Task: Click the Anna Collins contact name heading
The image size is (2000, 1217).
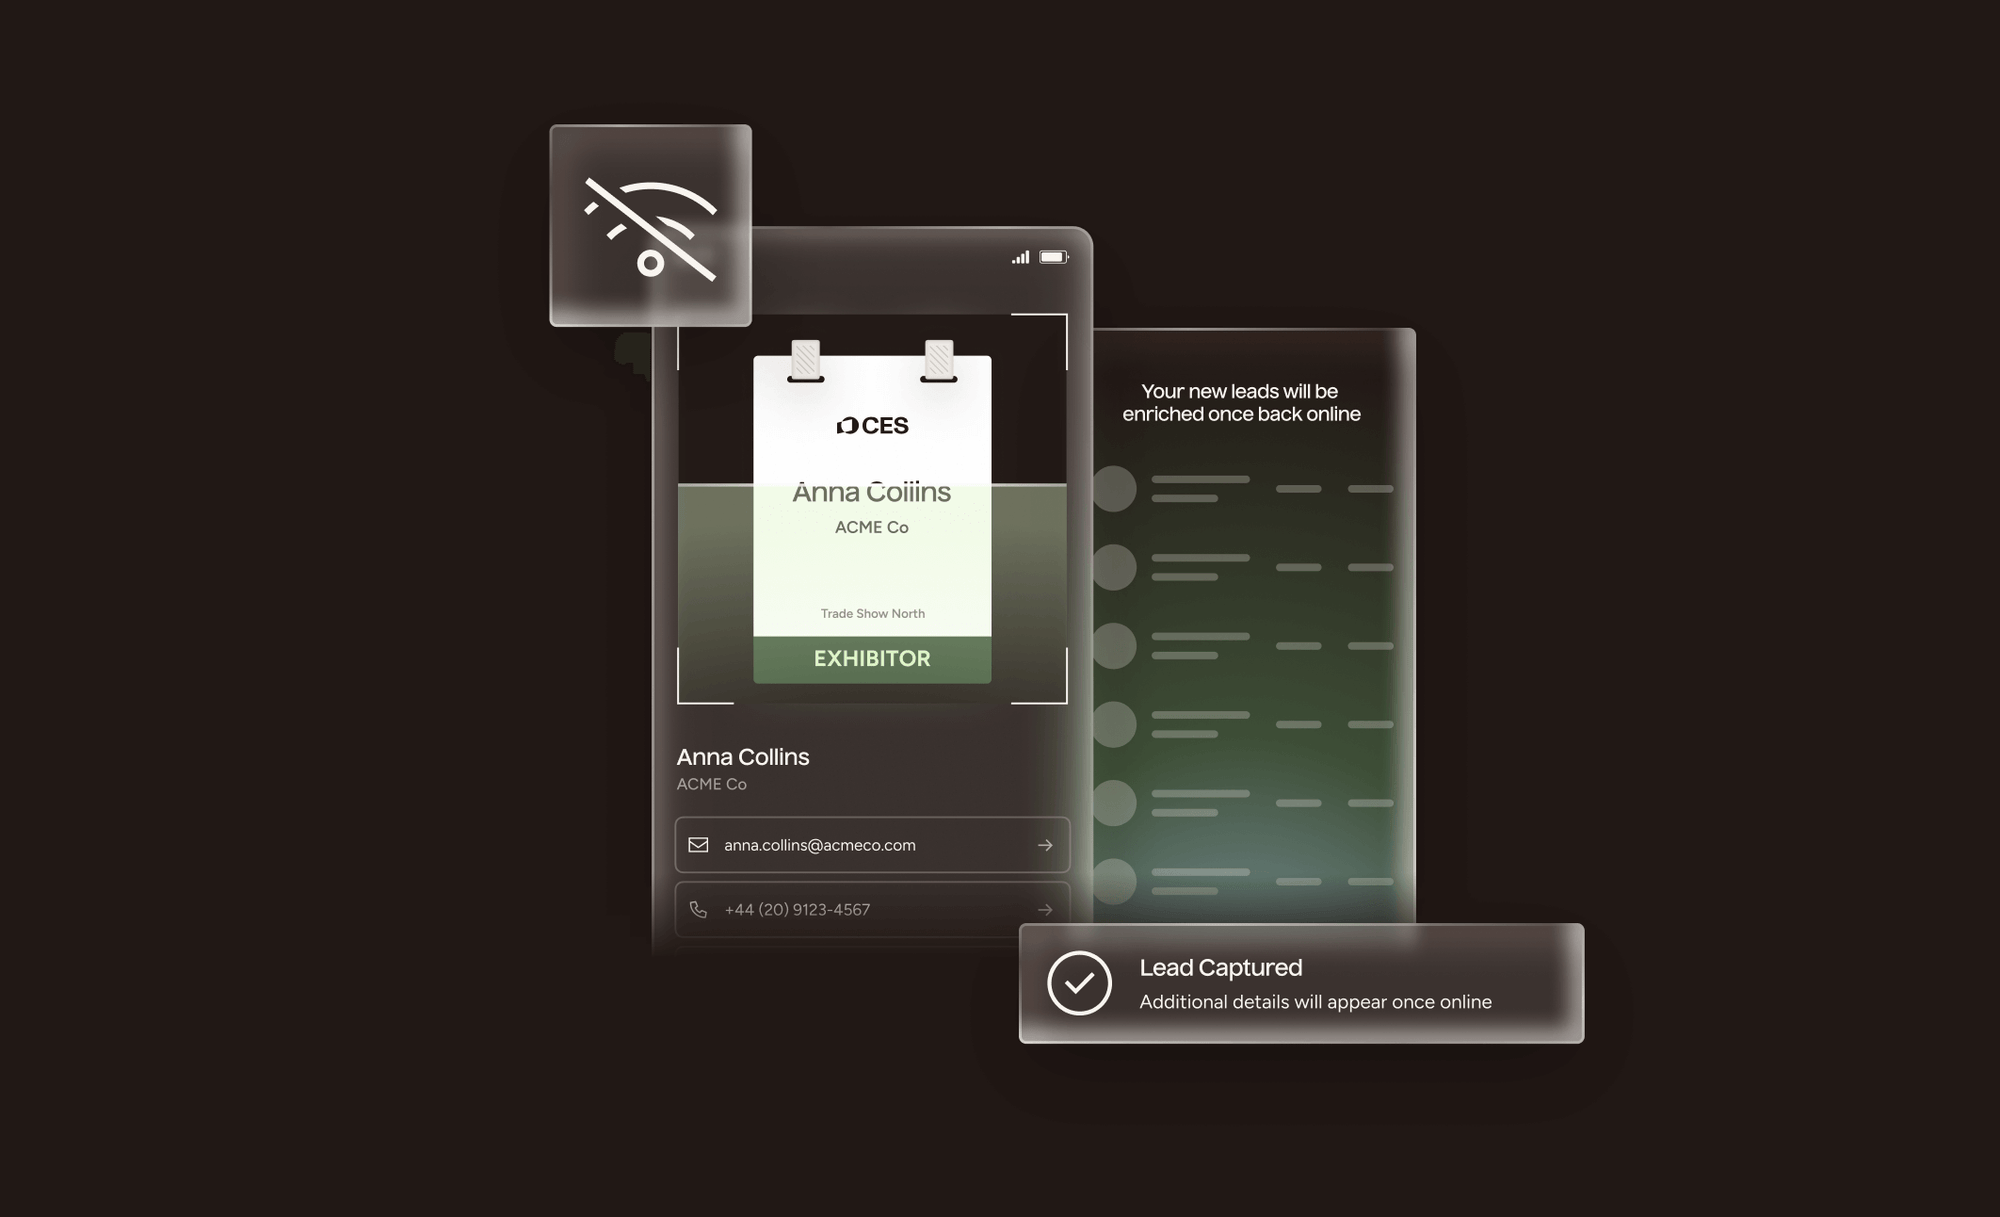Action: click(x=742, y=757)
